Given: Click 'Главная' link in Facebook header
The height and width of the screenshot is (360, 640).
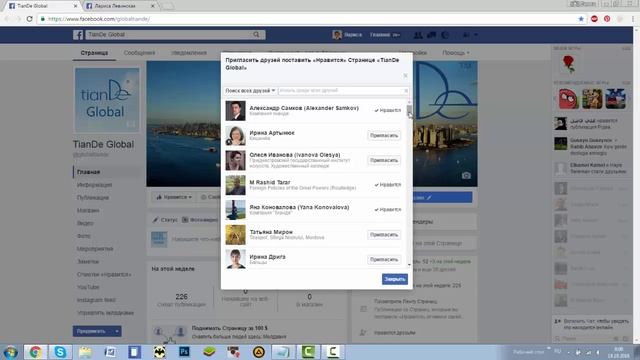Looking at the screenshot, I should [x=380, y=35].
